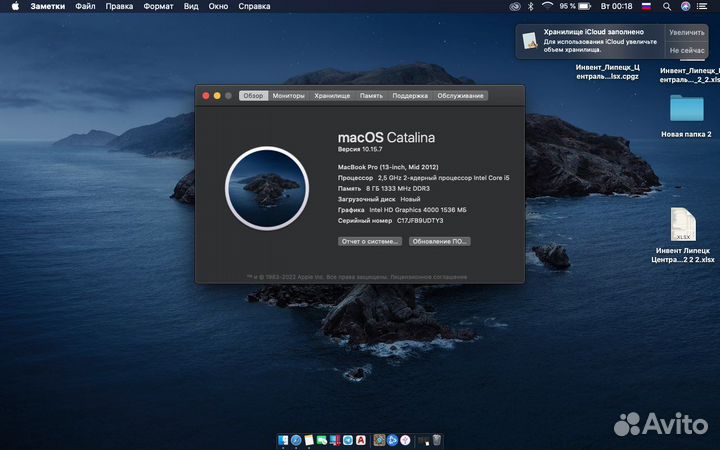Switch to the Хранилище tab
Screen dimensions: 720x450
pyautogui.click(x=332, y=96)
